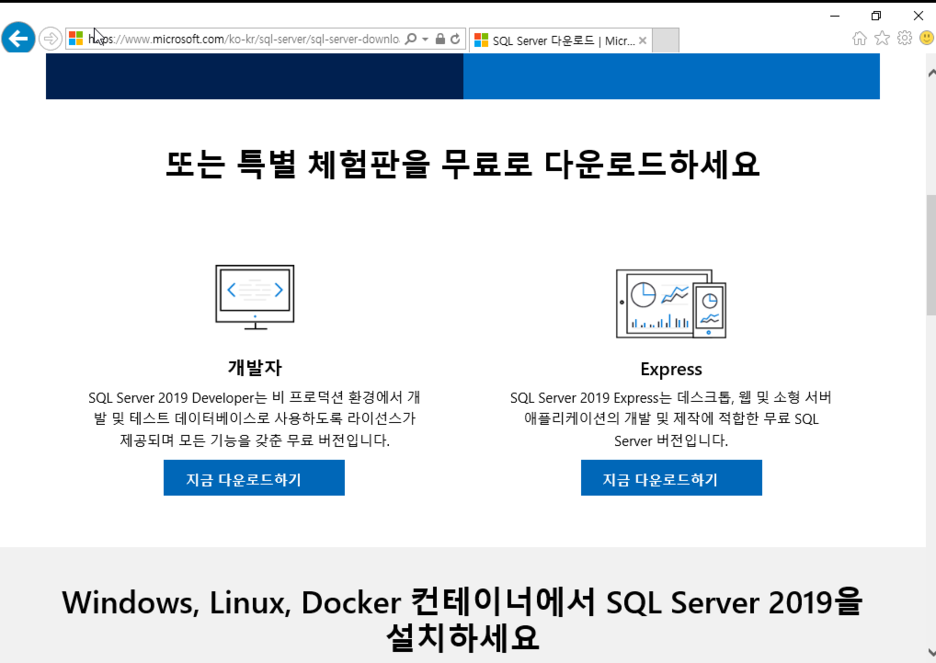This screenshot has width=936, height=663.
Task: Click the scrollbar down arrow
Action: 931,652
